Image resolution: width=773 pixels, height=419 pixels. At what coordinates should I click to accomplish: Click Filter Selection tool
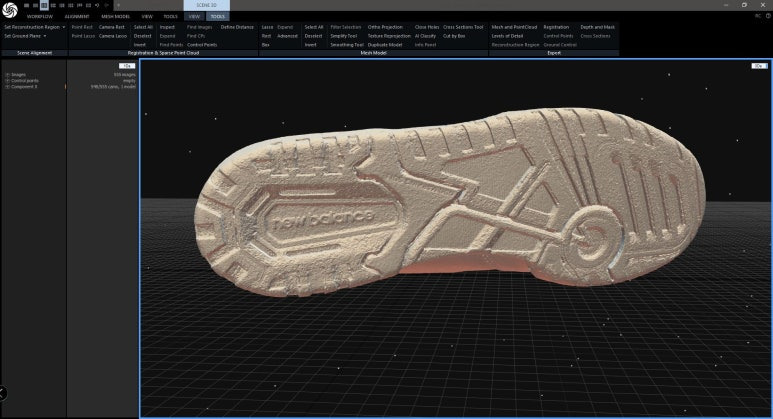coord(346,27)
